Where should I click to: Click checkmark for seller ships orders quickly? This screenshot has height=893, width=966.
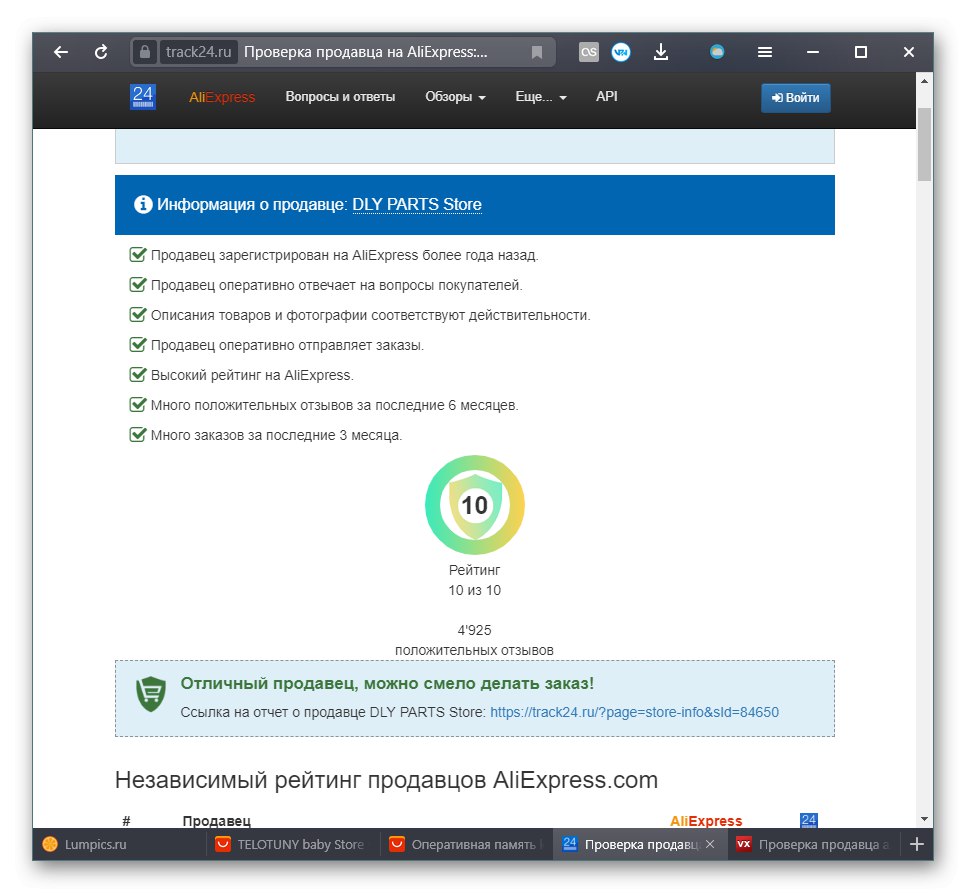coord(137,344)
